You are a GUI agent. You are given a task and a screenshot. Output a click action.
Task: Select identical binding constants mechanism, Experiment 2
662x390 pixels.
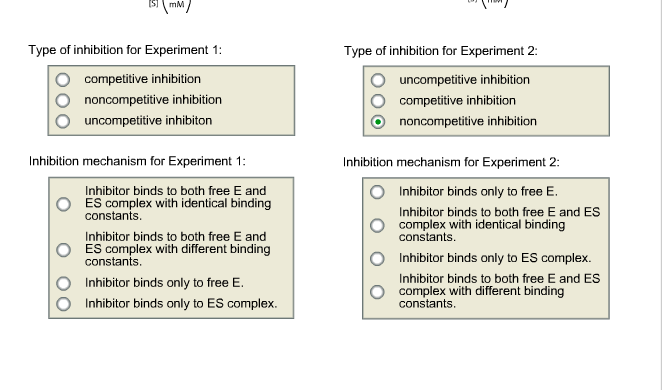[x=377, y=225]
